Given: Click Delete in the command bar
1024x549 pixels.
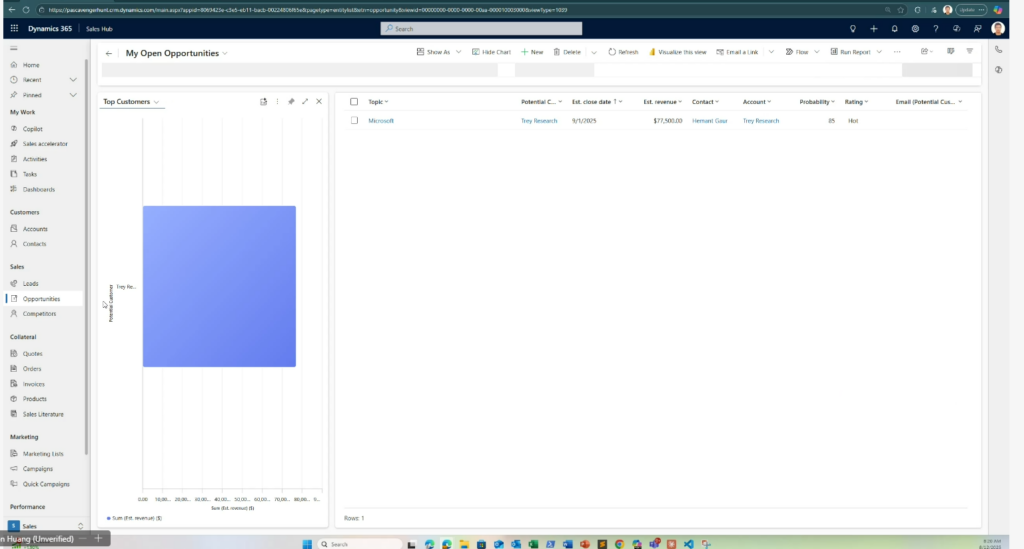Looking at the screenshot, I should (567, 52).
